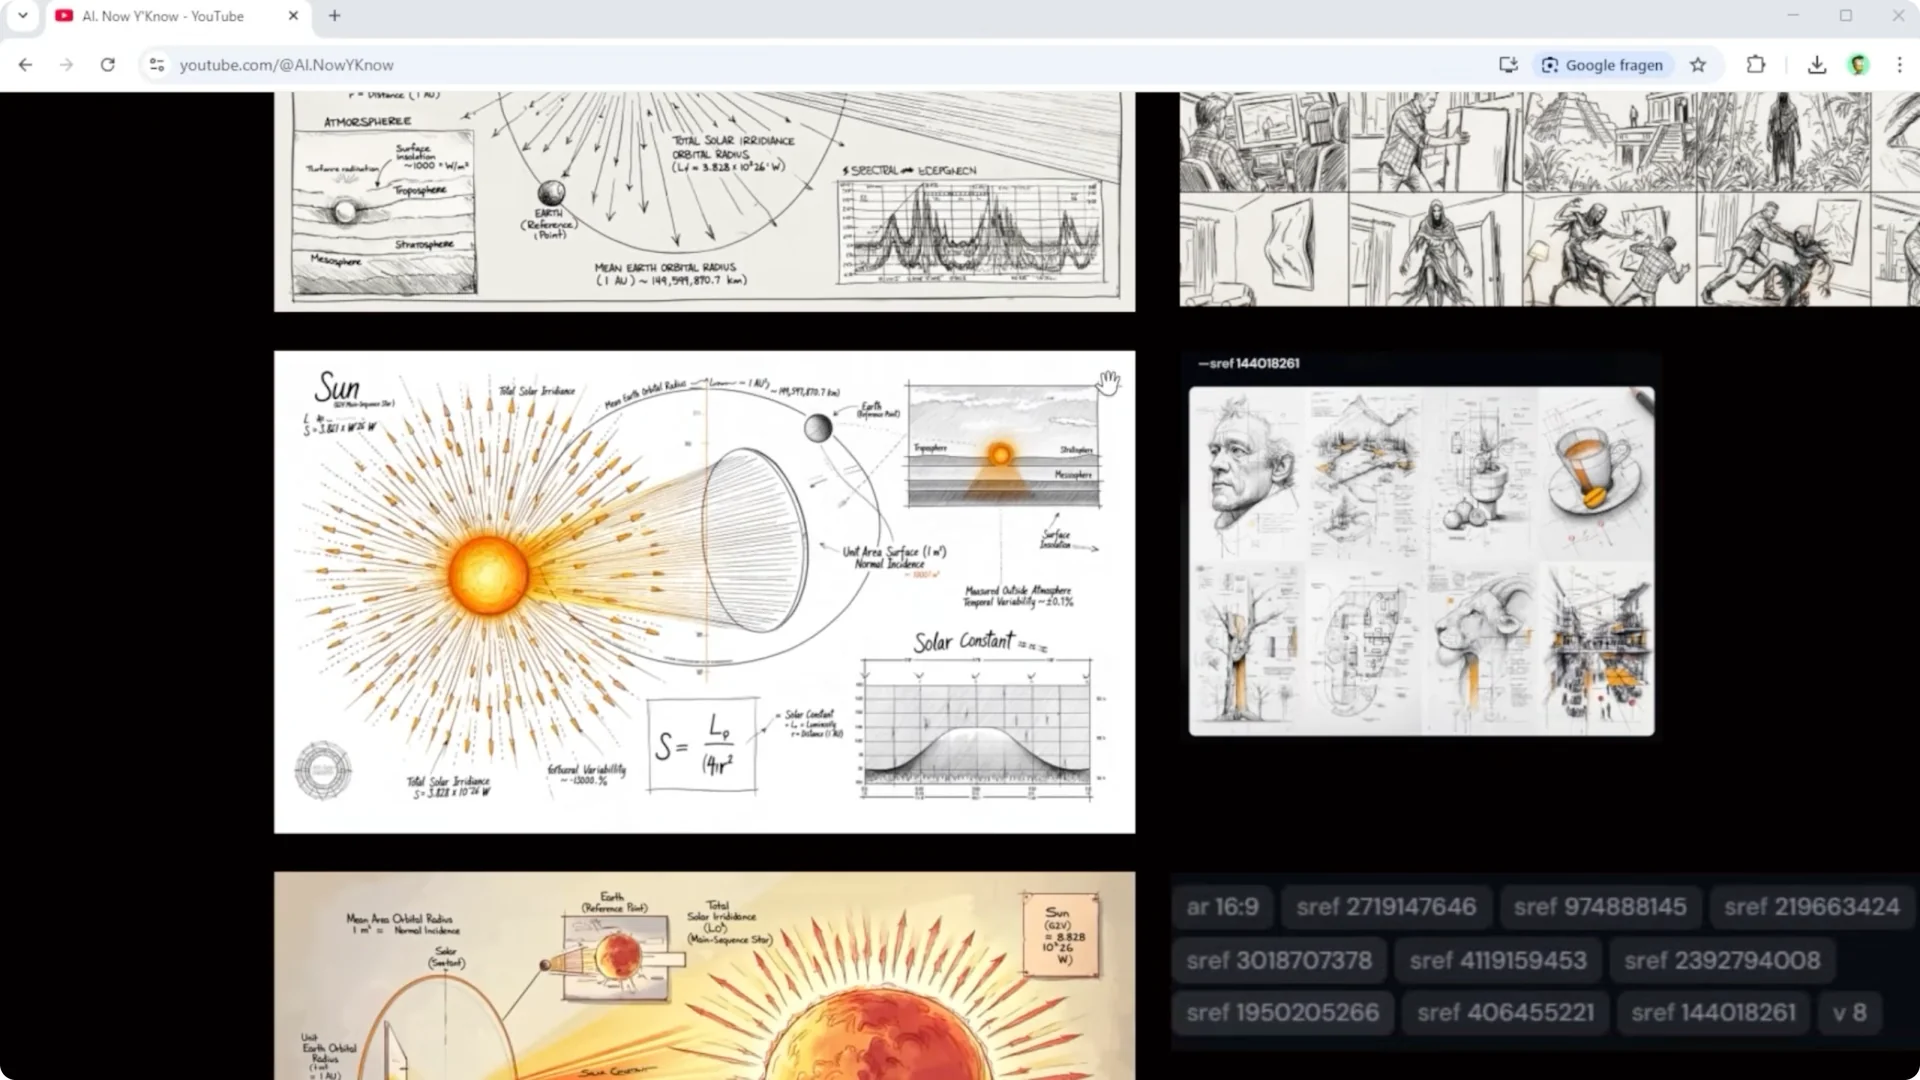Navigate back to the previous page
The height and width of the screenshot is (1080, 1920).
(24, 65)
